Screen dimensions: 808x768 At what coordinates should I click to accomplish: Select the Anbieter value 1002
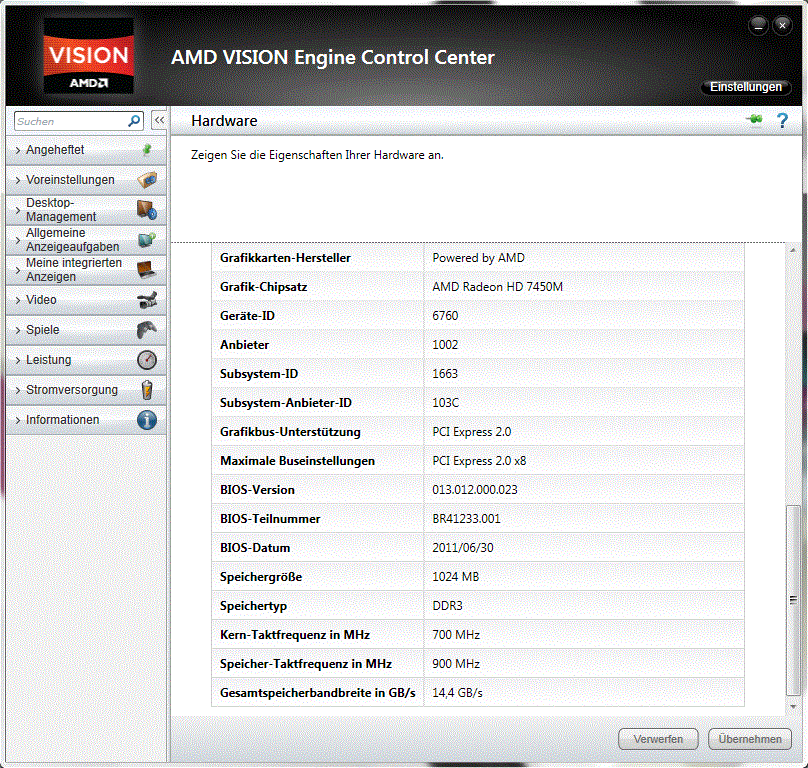click(445, 344)
